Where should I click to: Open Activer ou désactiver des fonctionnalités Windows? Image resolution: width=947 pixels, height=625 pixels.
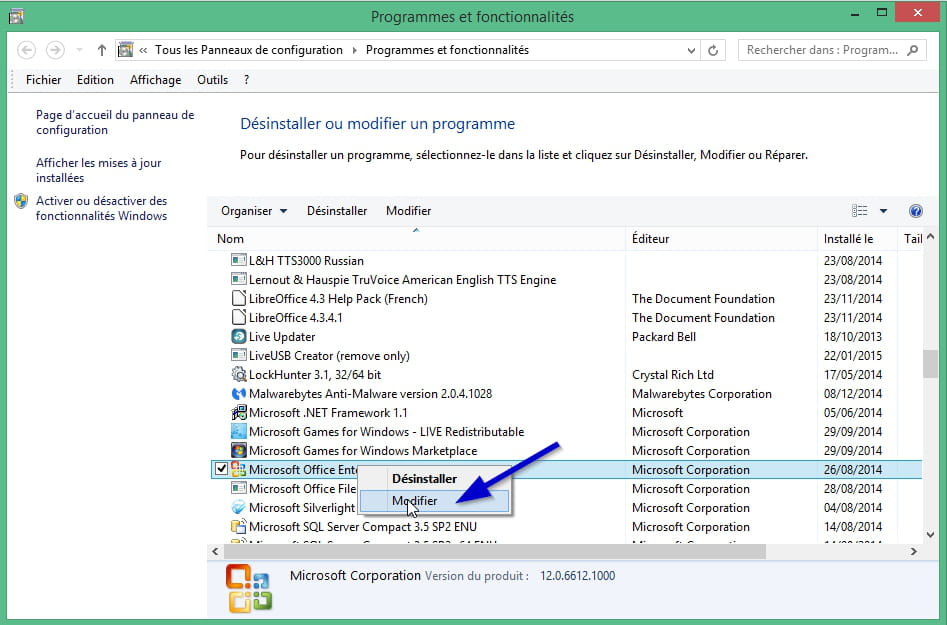point(101,208)
